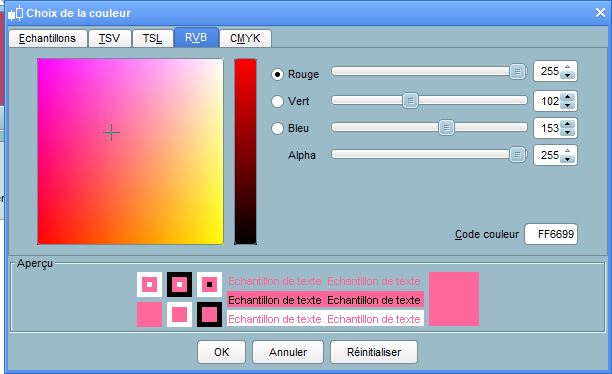The width and height of the screenshot is (612, 374).
Task: Click the Rouge slider thumb
Action: point(518,72)
